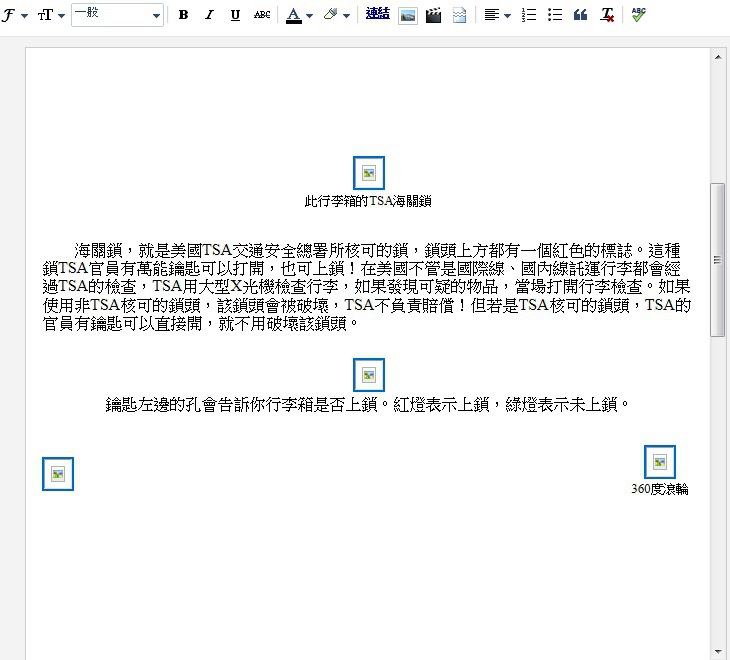The height and width of the screenshot is (660, 730).
Task: Click in the paragraph starting 海關鎖，就是美國TSA
Action: pos(367,286)
